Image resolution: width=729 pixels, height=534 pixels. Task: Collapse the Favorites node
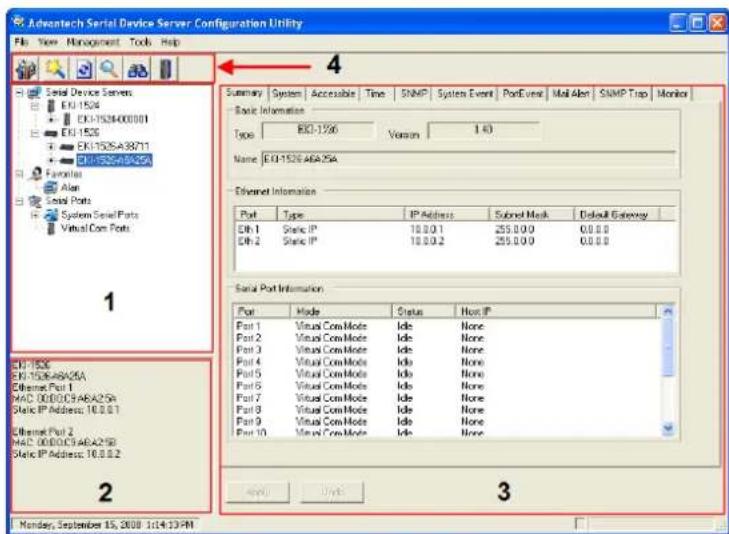(20, 174)
